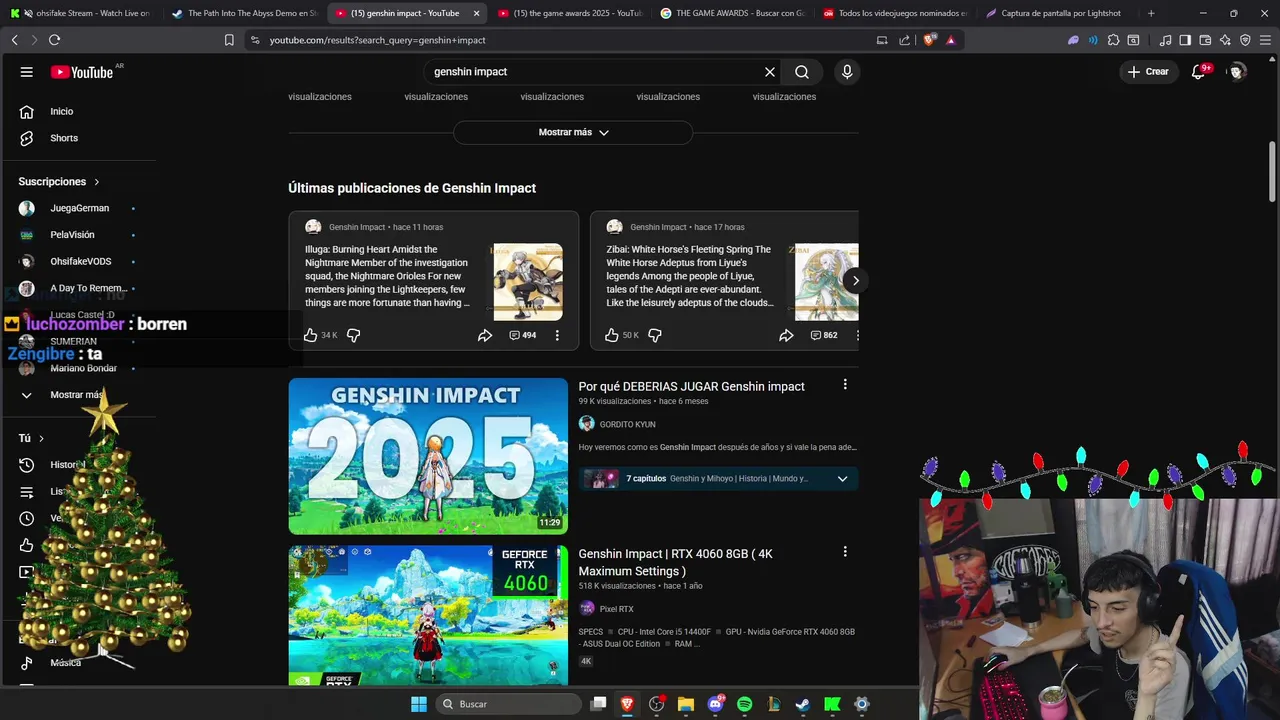Screen dimensions: 1280x720
Task: Open Spotify from the taskbar
Action: coord(744,704)
